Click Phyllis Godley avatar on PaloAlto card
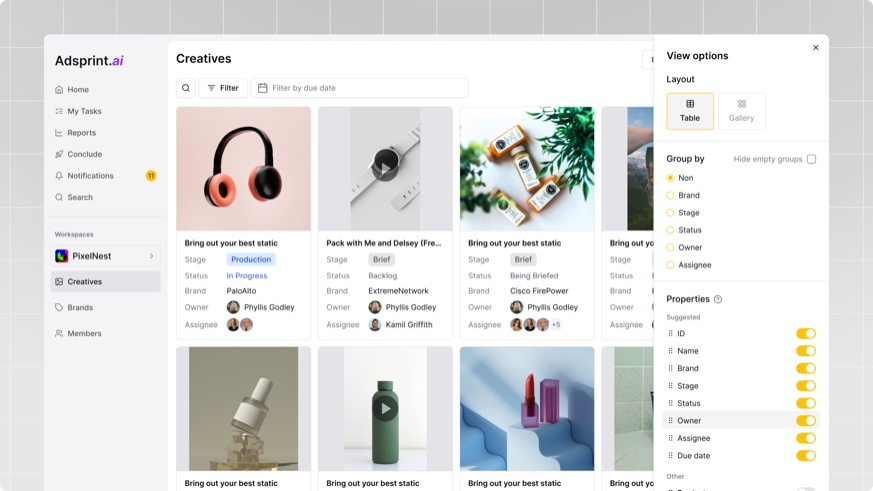 pyautogui.click(x=233, y=307)
